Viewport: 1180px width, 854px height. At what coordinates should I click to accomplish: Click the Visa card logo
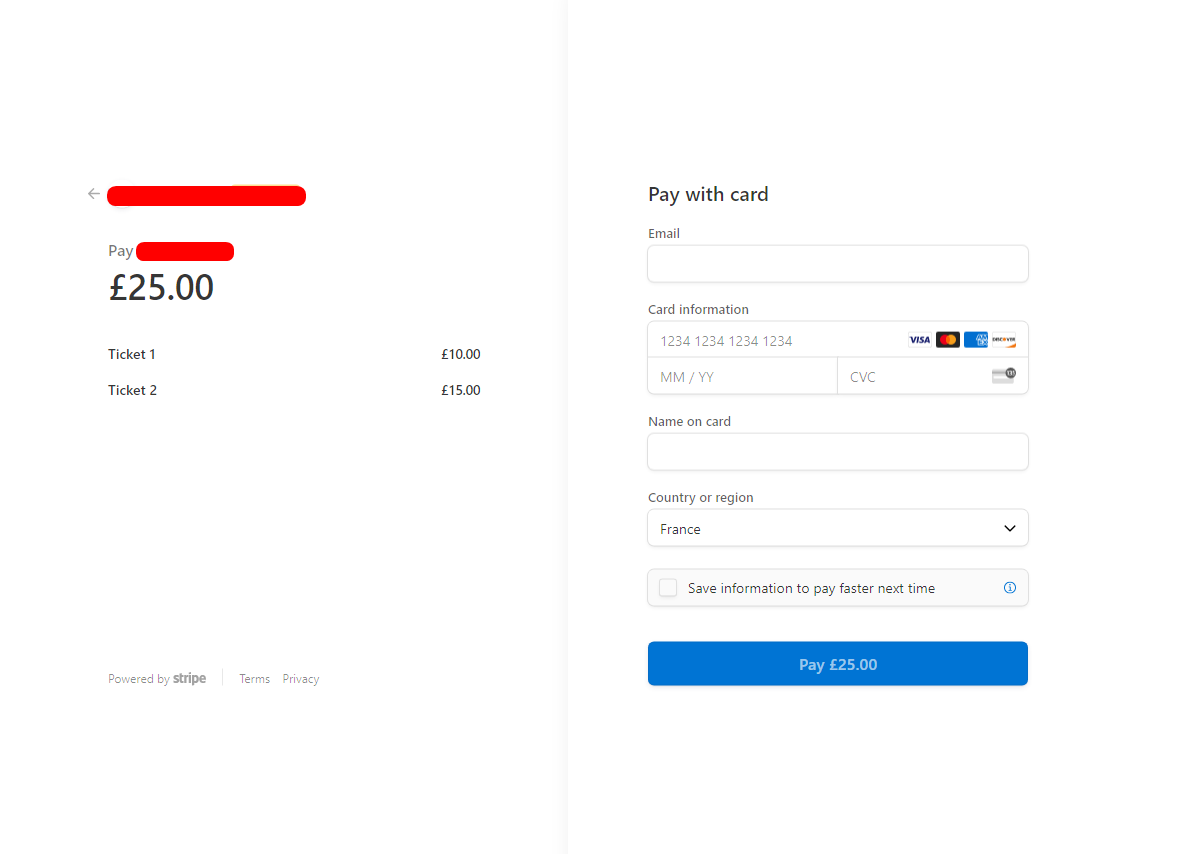920,340
